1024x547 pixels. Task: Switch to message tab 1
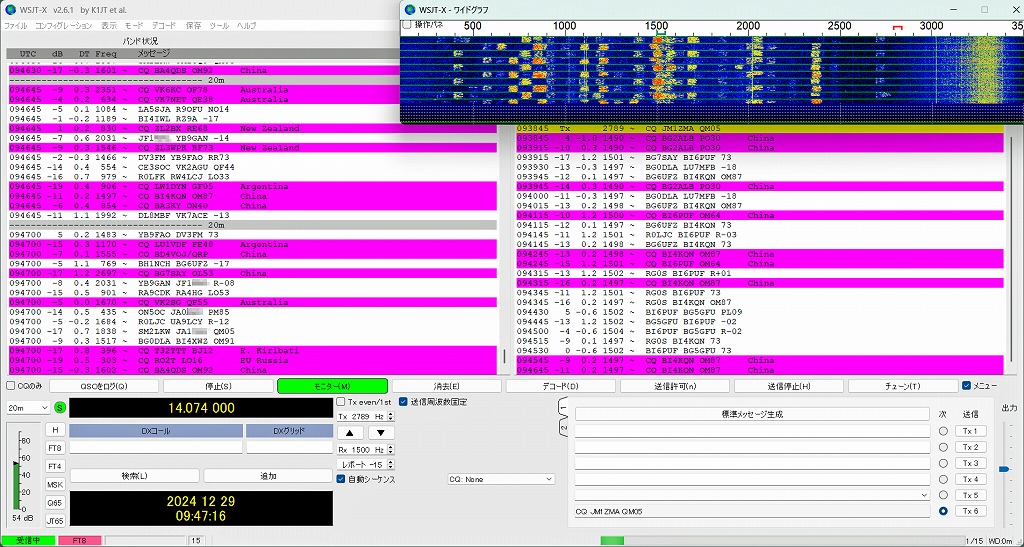point(564,409)
